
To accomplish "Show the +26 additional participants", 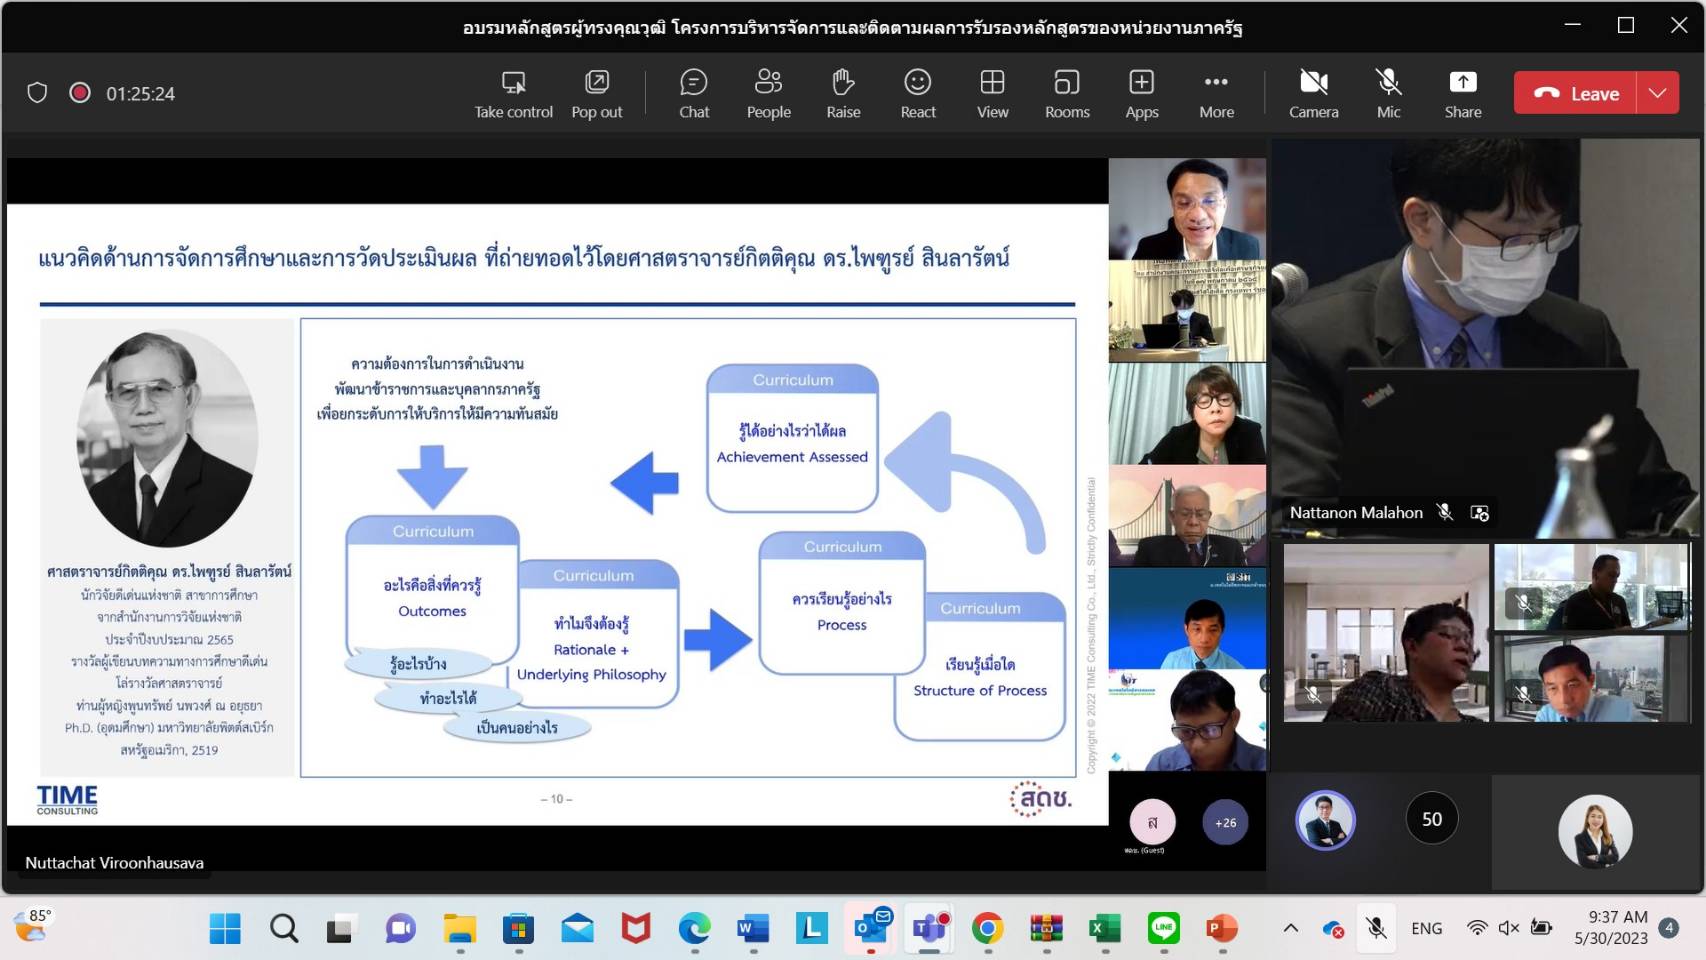I will [x=1225, y=822].
